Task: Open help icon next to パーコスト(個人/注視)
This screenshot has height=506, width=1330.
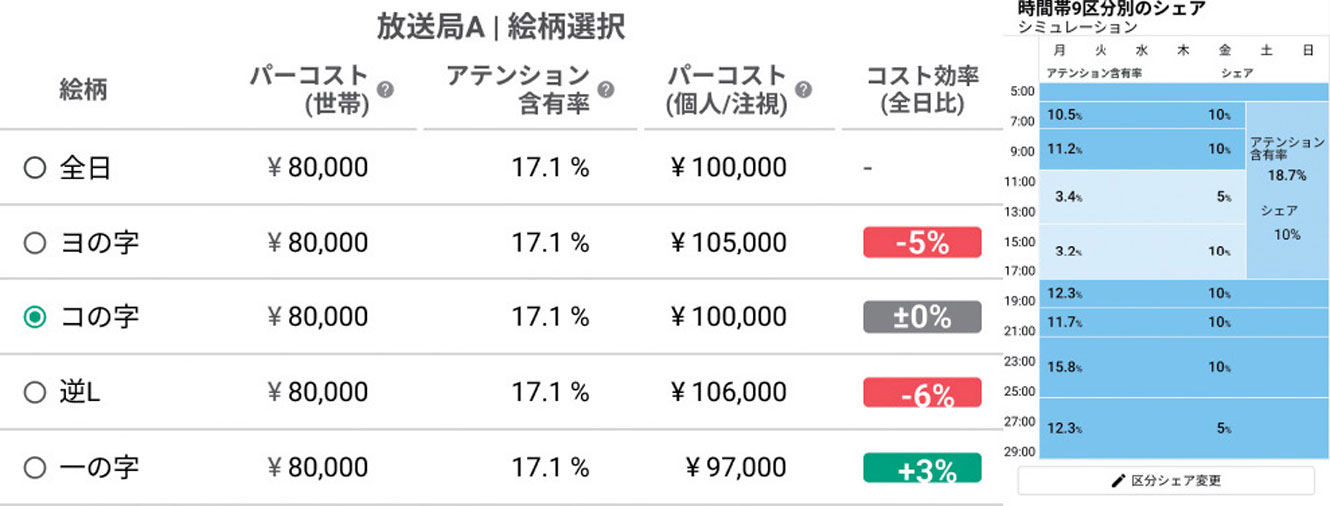Action: click(802, 89)
